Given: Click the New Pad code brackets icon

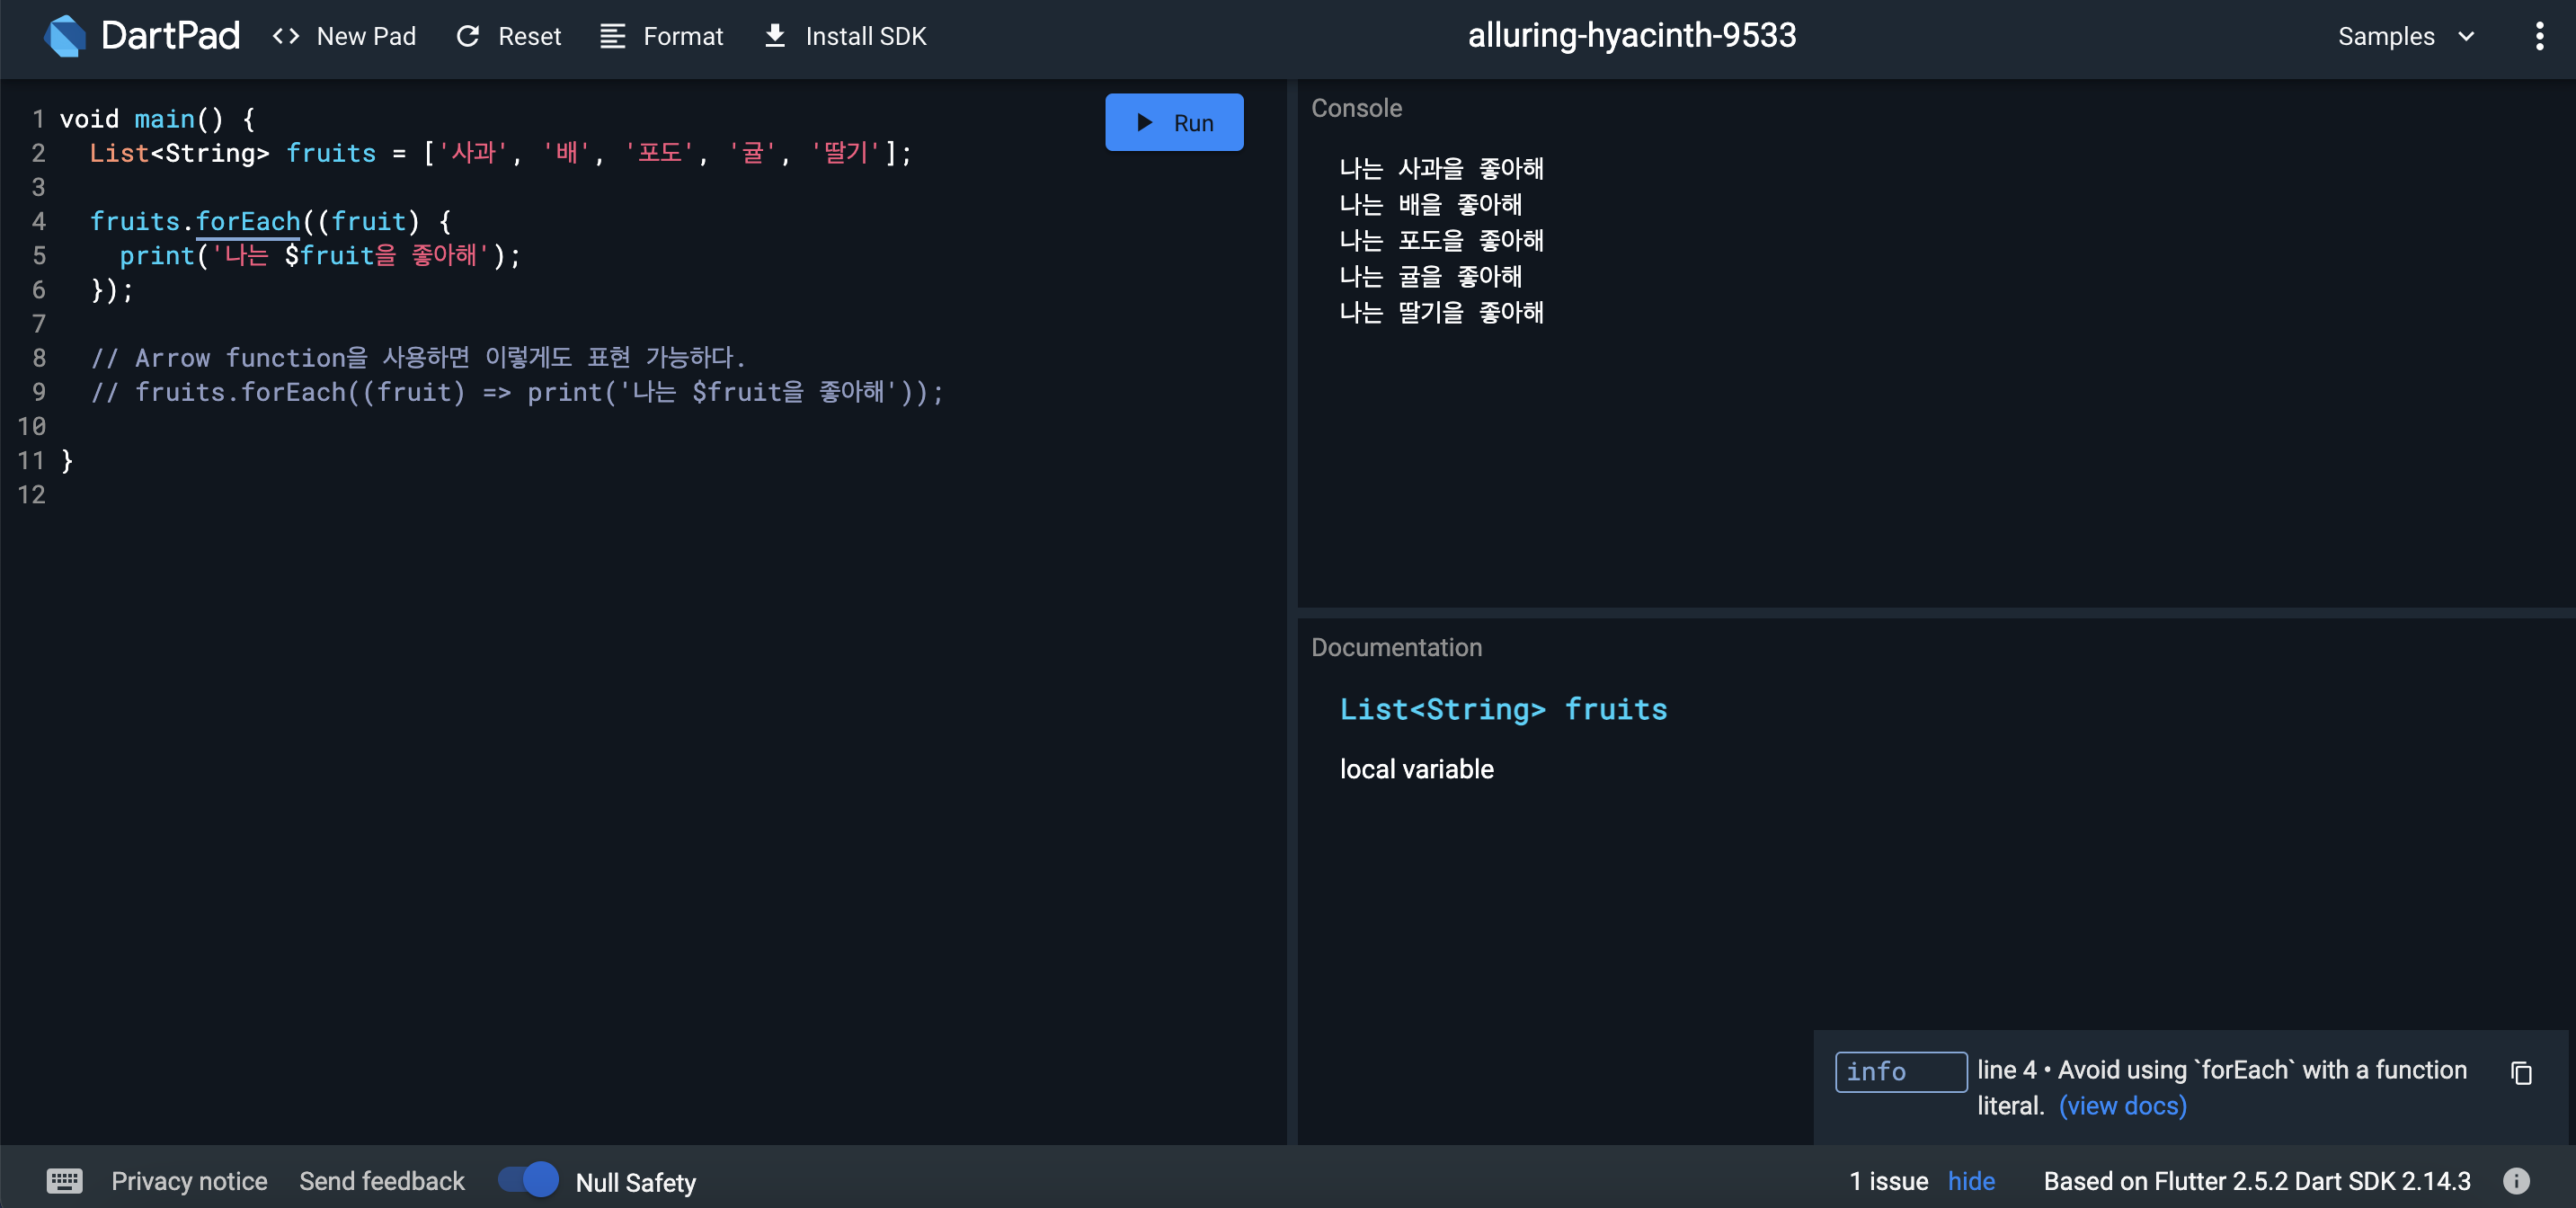Looking at the screenshot, I should (286, 36).
